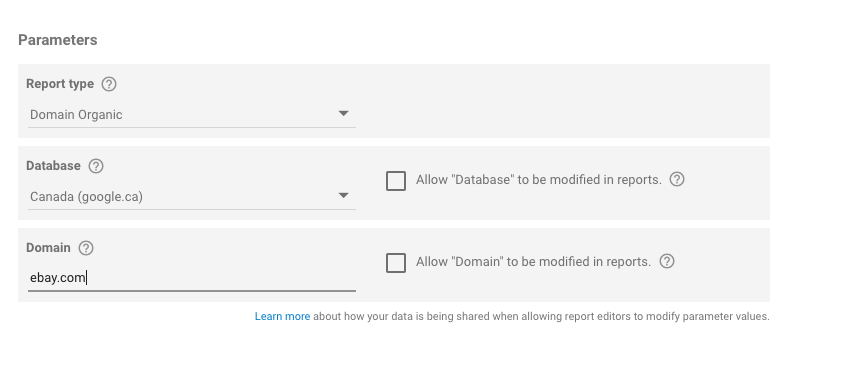843x382 pixels.
Task: Click the text about how your data is being shared
Action: pos(541,316)
